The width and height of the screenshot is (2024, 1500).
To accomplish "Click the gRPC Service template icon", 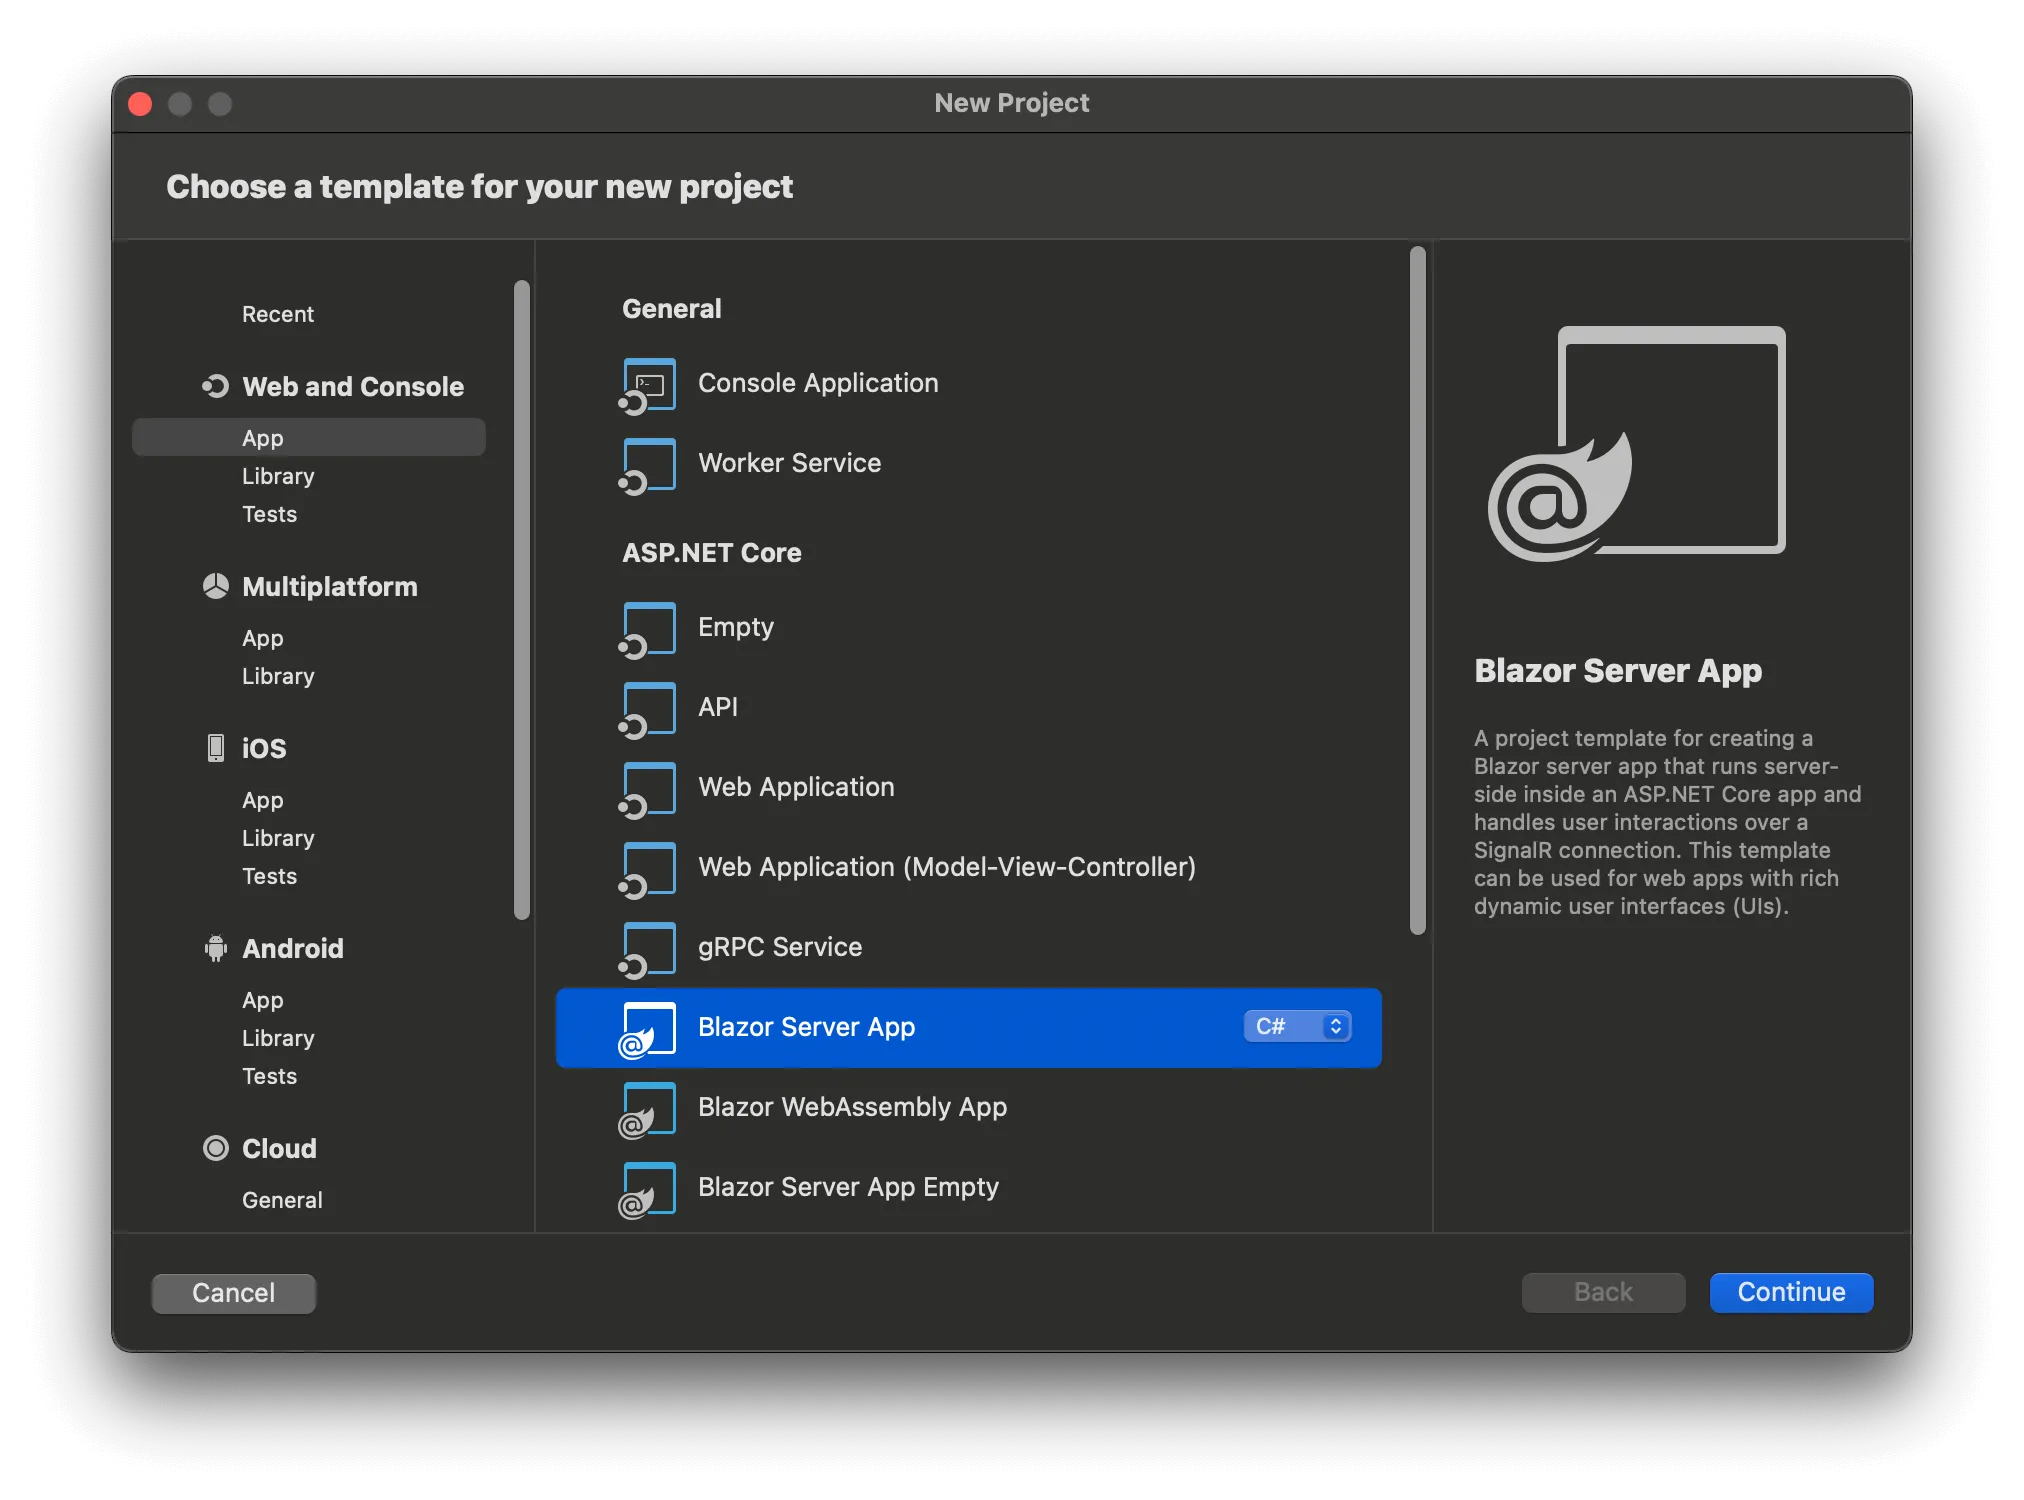I will tap(647, 949).
